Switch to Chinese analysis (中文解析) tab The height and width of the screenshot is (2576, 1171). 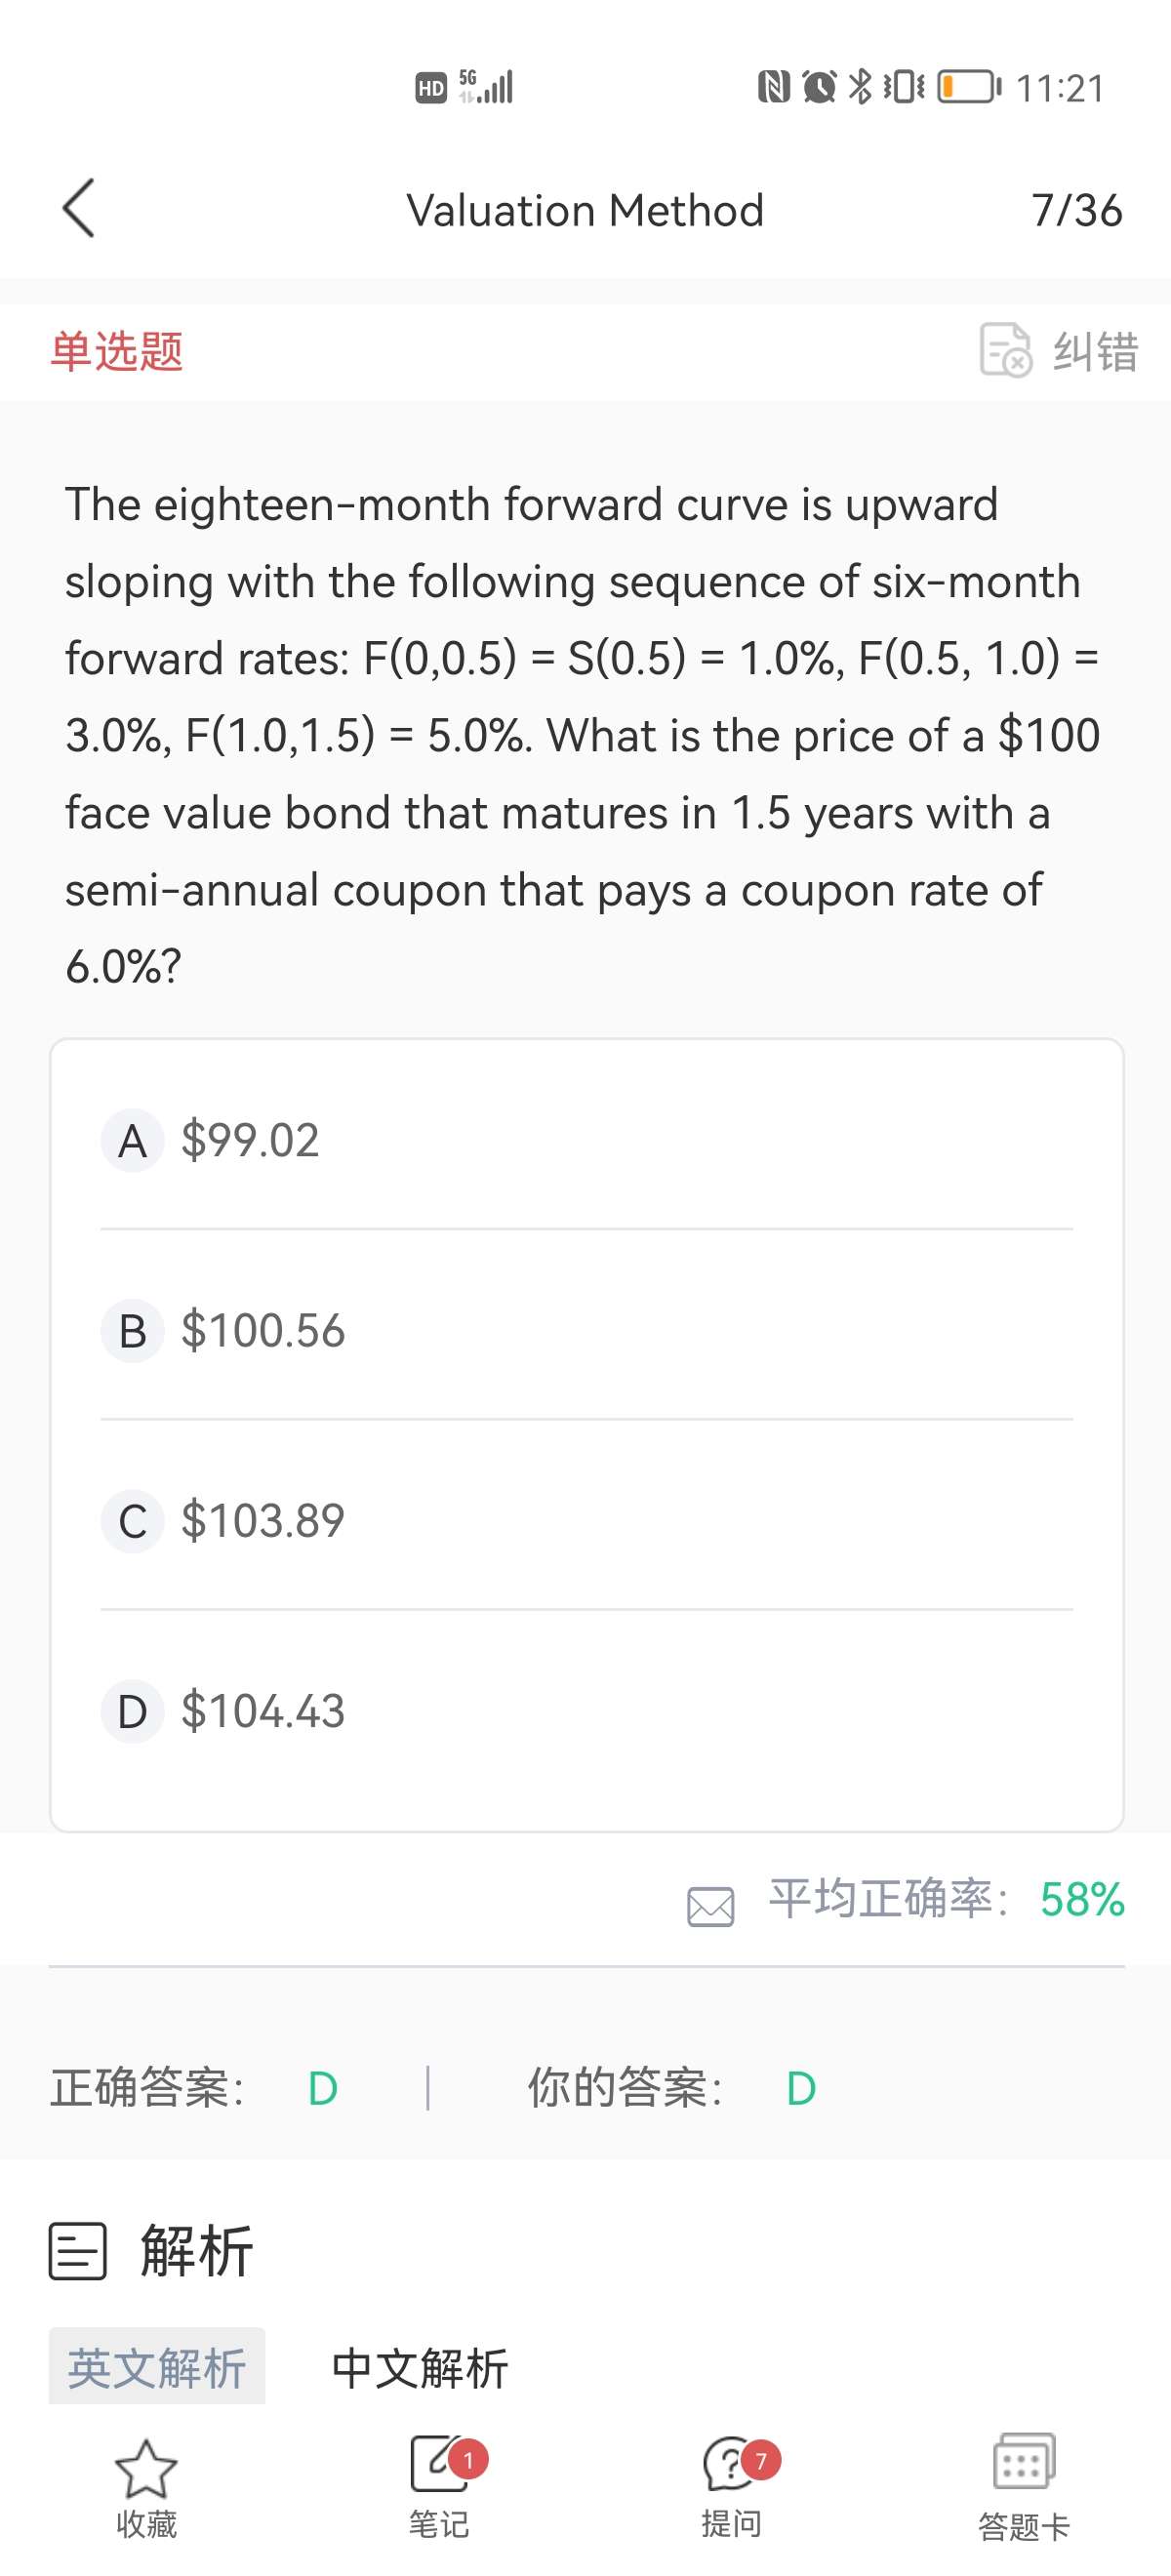tap(420, 2367)
